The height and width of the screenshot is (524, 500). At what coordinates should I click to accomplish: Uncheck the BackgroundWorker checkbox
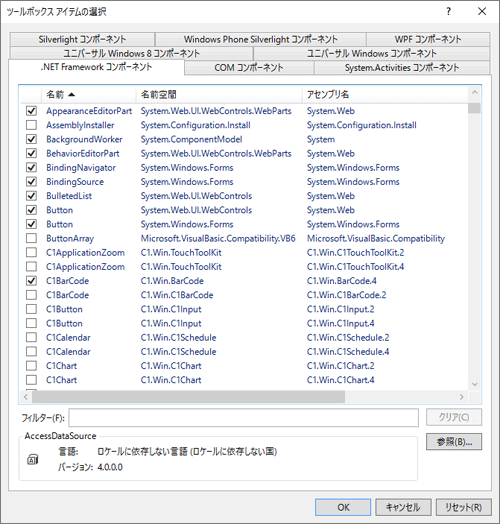(x=31, y=139)
